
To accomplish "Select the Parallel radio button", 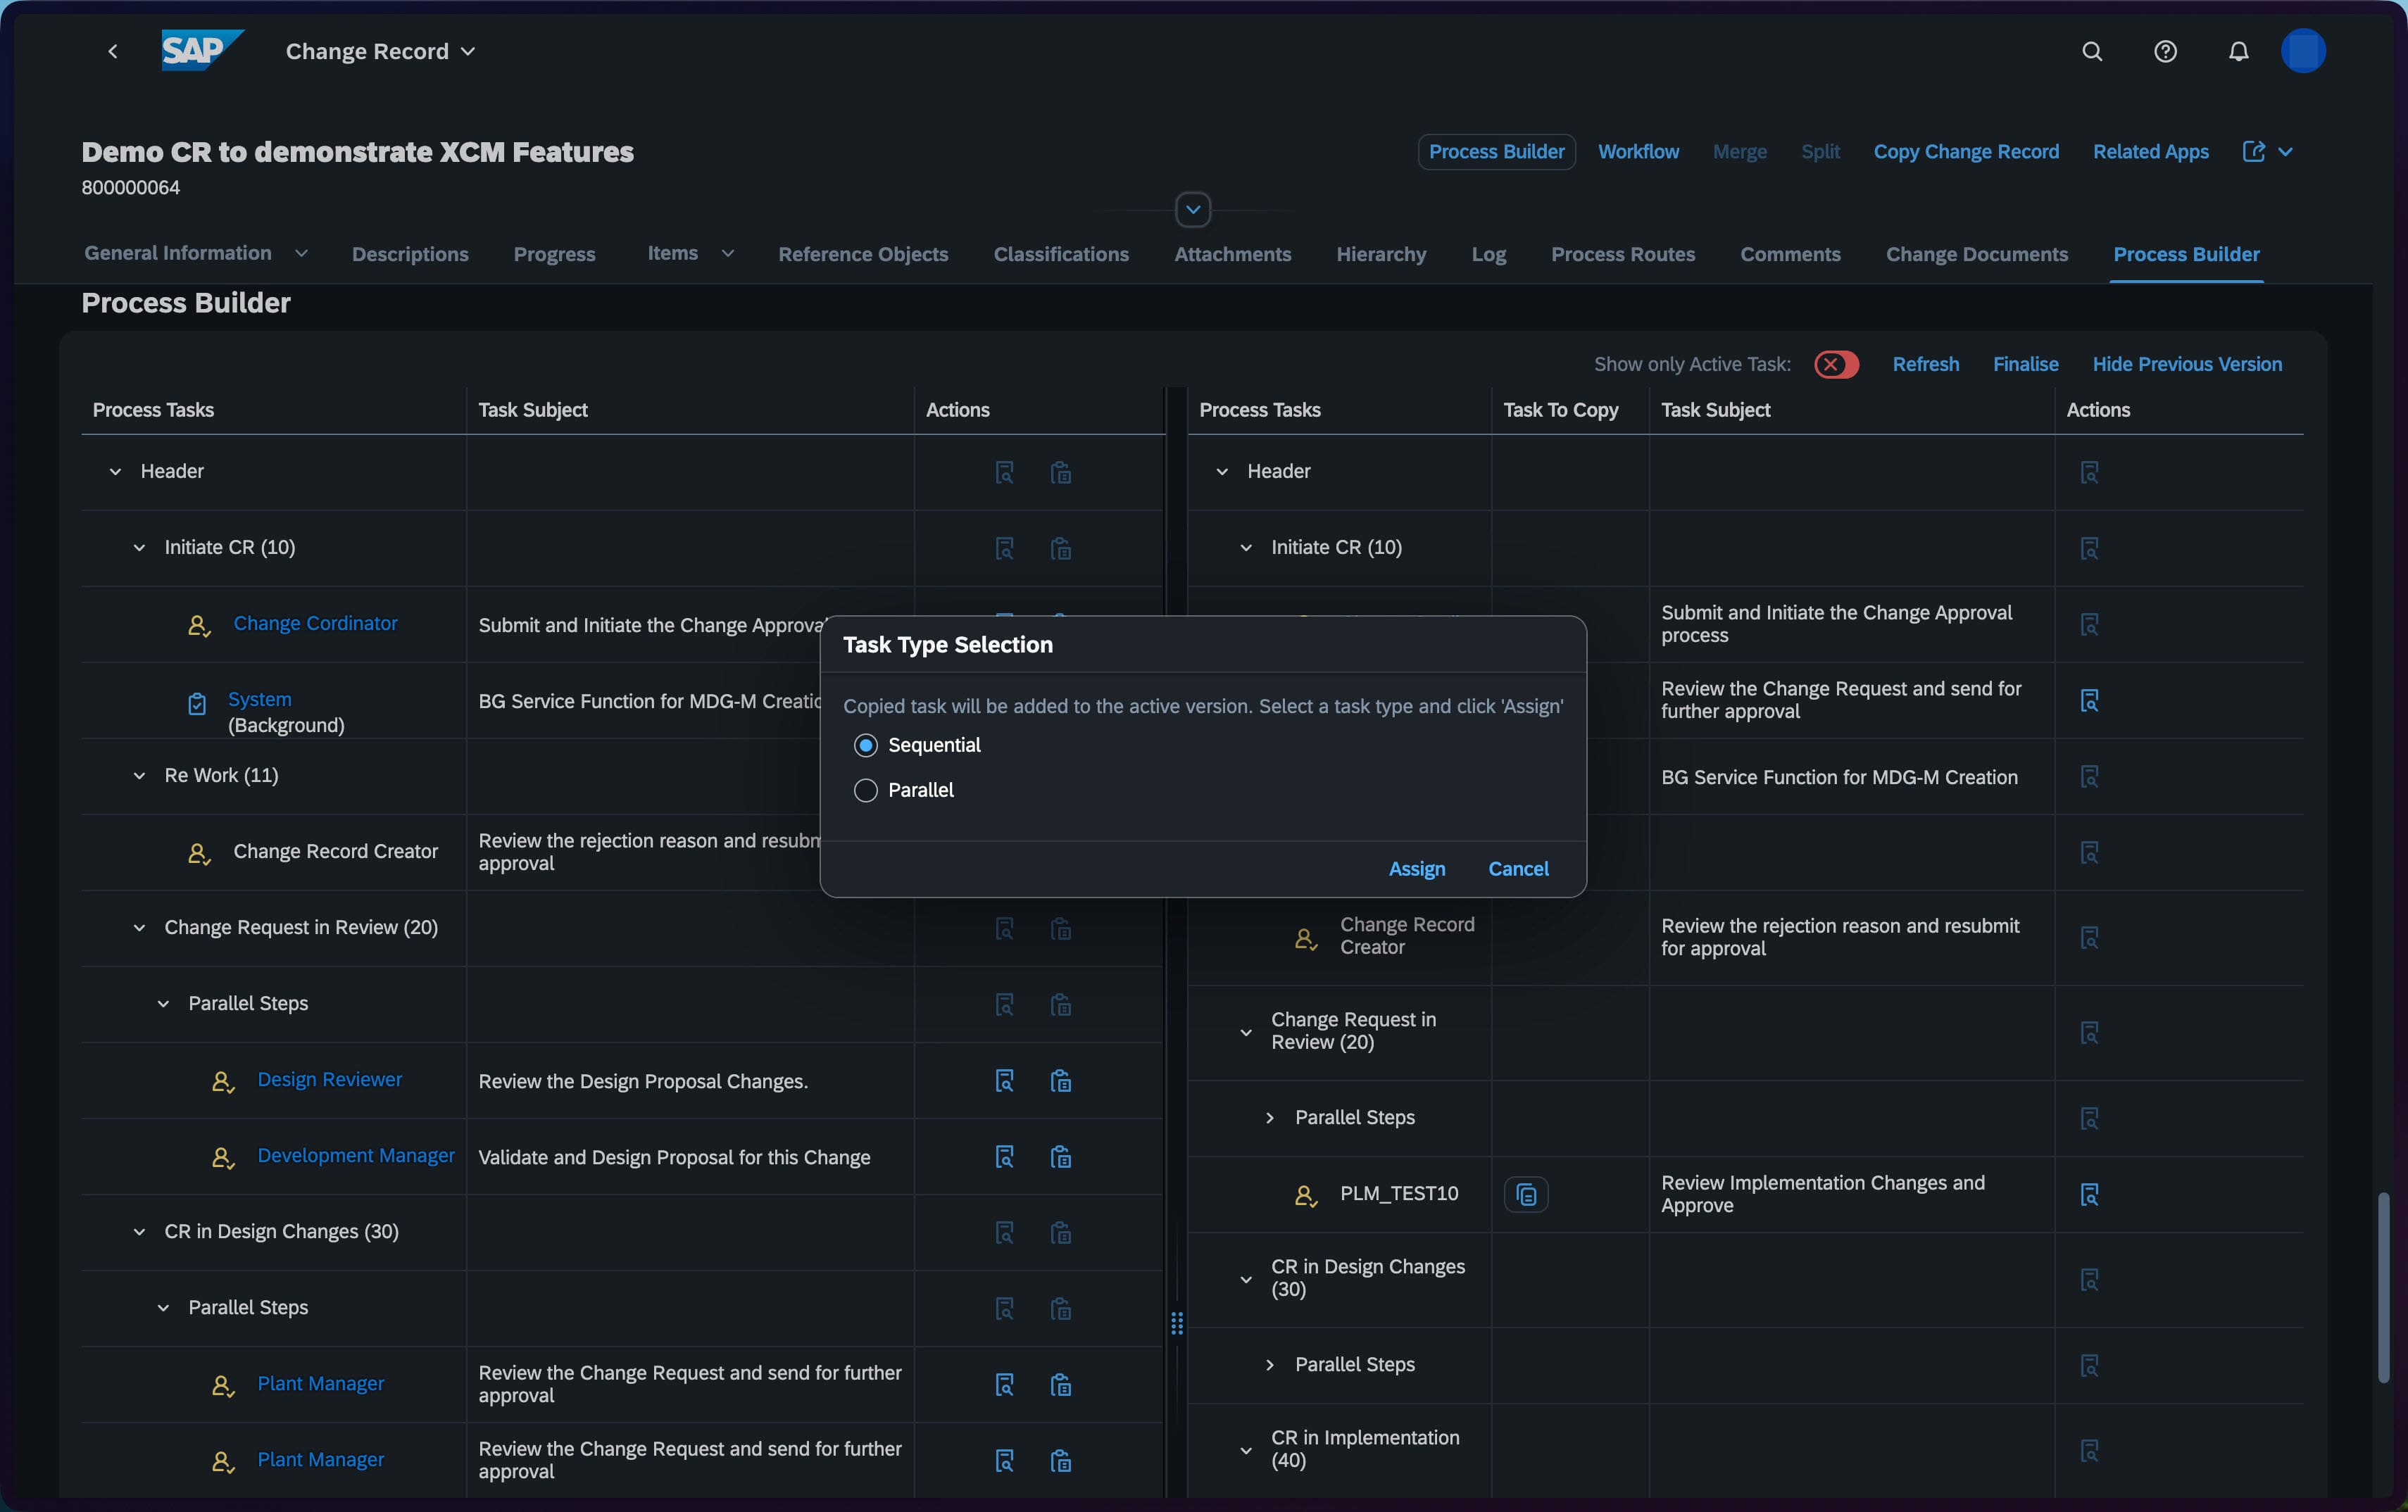I will [x=866, y=790].
